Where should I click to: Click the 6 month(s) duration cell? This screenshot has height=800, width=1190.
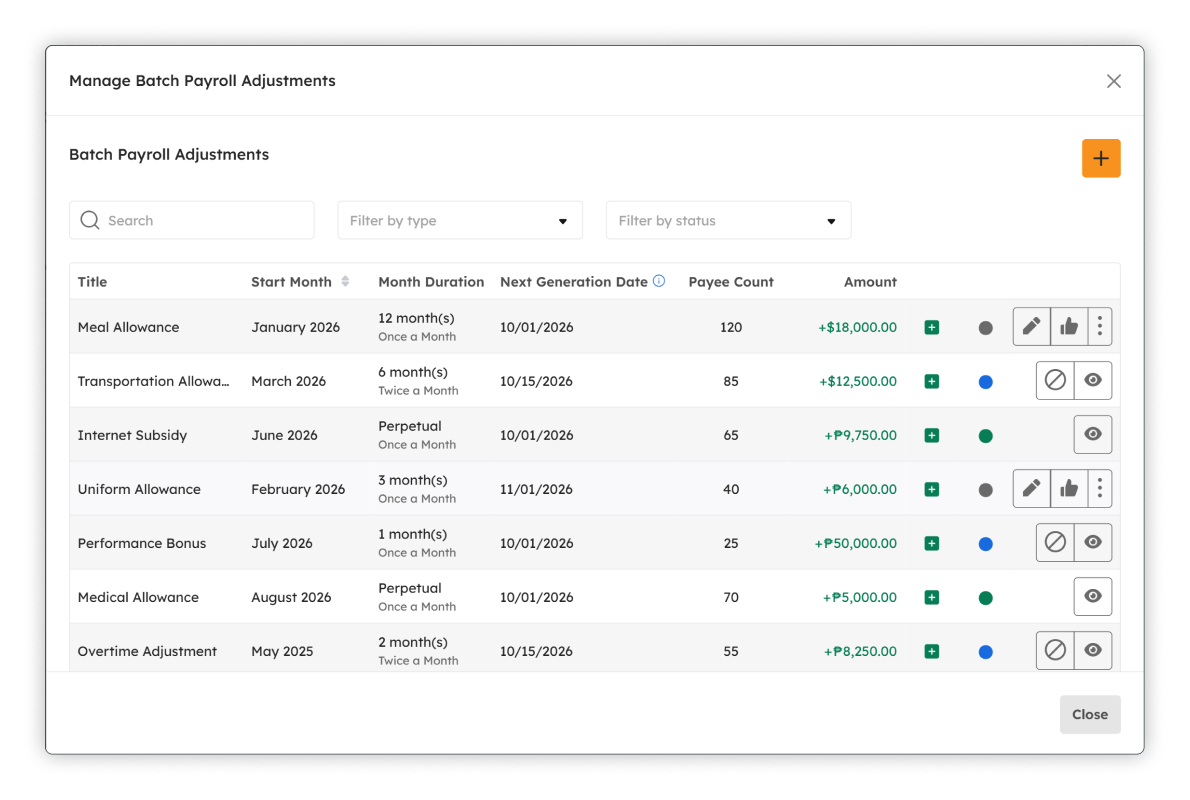413,372
